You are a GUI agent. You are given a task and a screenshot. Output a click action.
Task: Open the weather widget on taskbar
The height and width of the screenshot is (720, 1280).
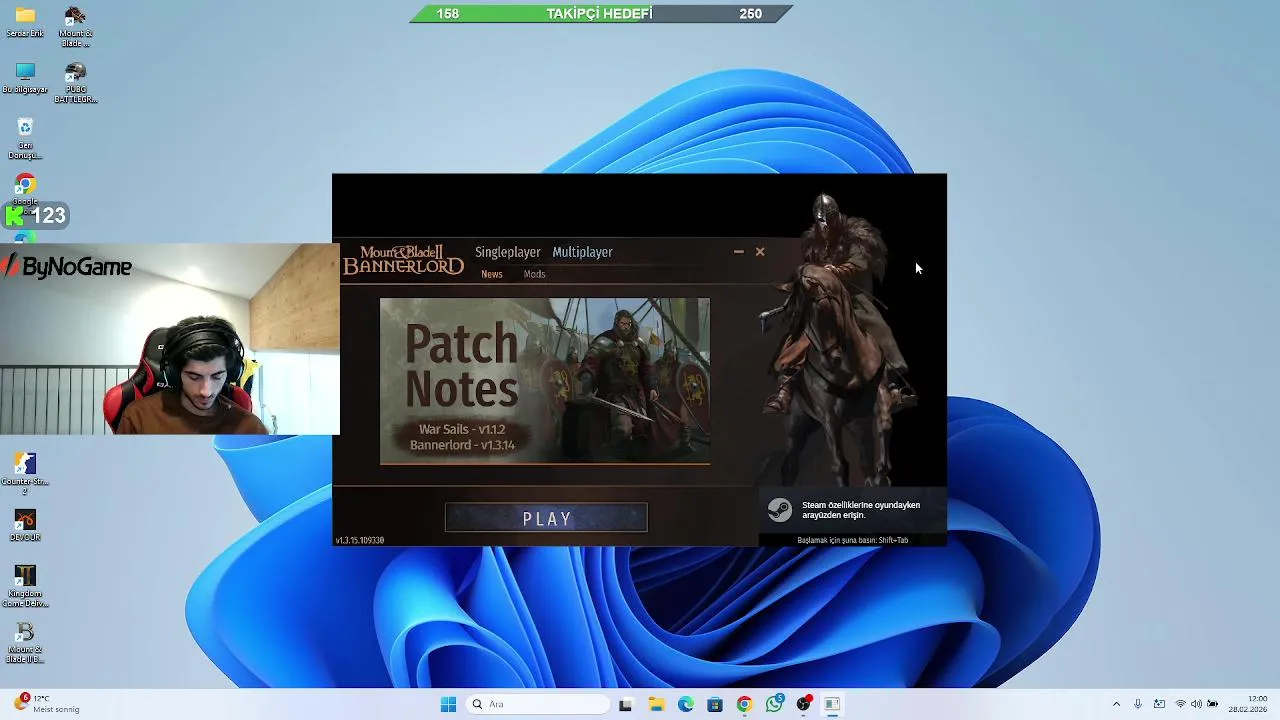pyautogui.click(x=44, y=704)
